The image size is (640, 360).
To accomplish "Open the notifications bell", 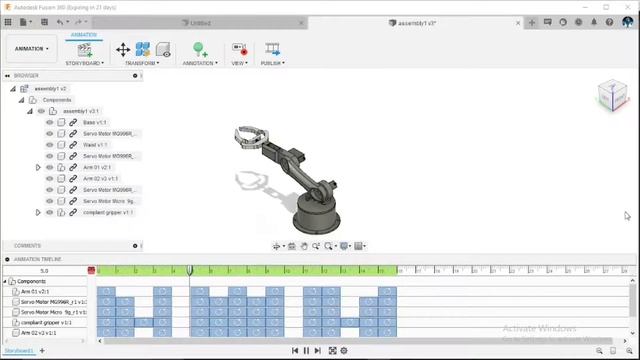I will 594,22.
